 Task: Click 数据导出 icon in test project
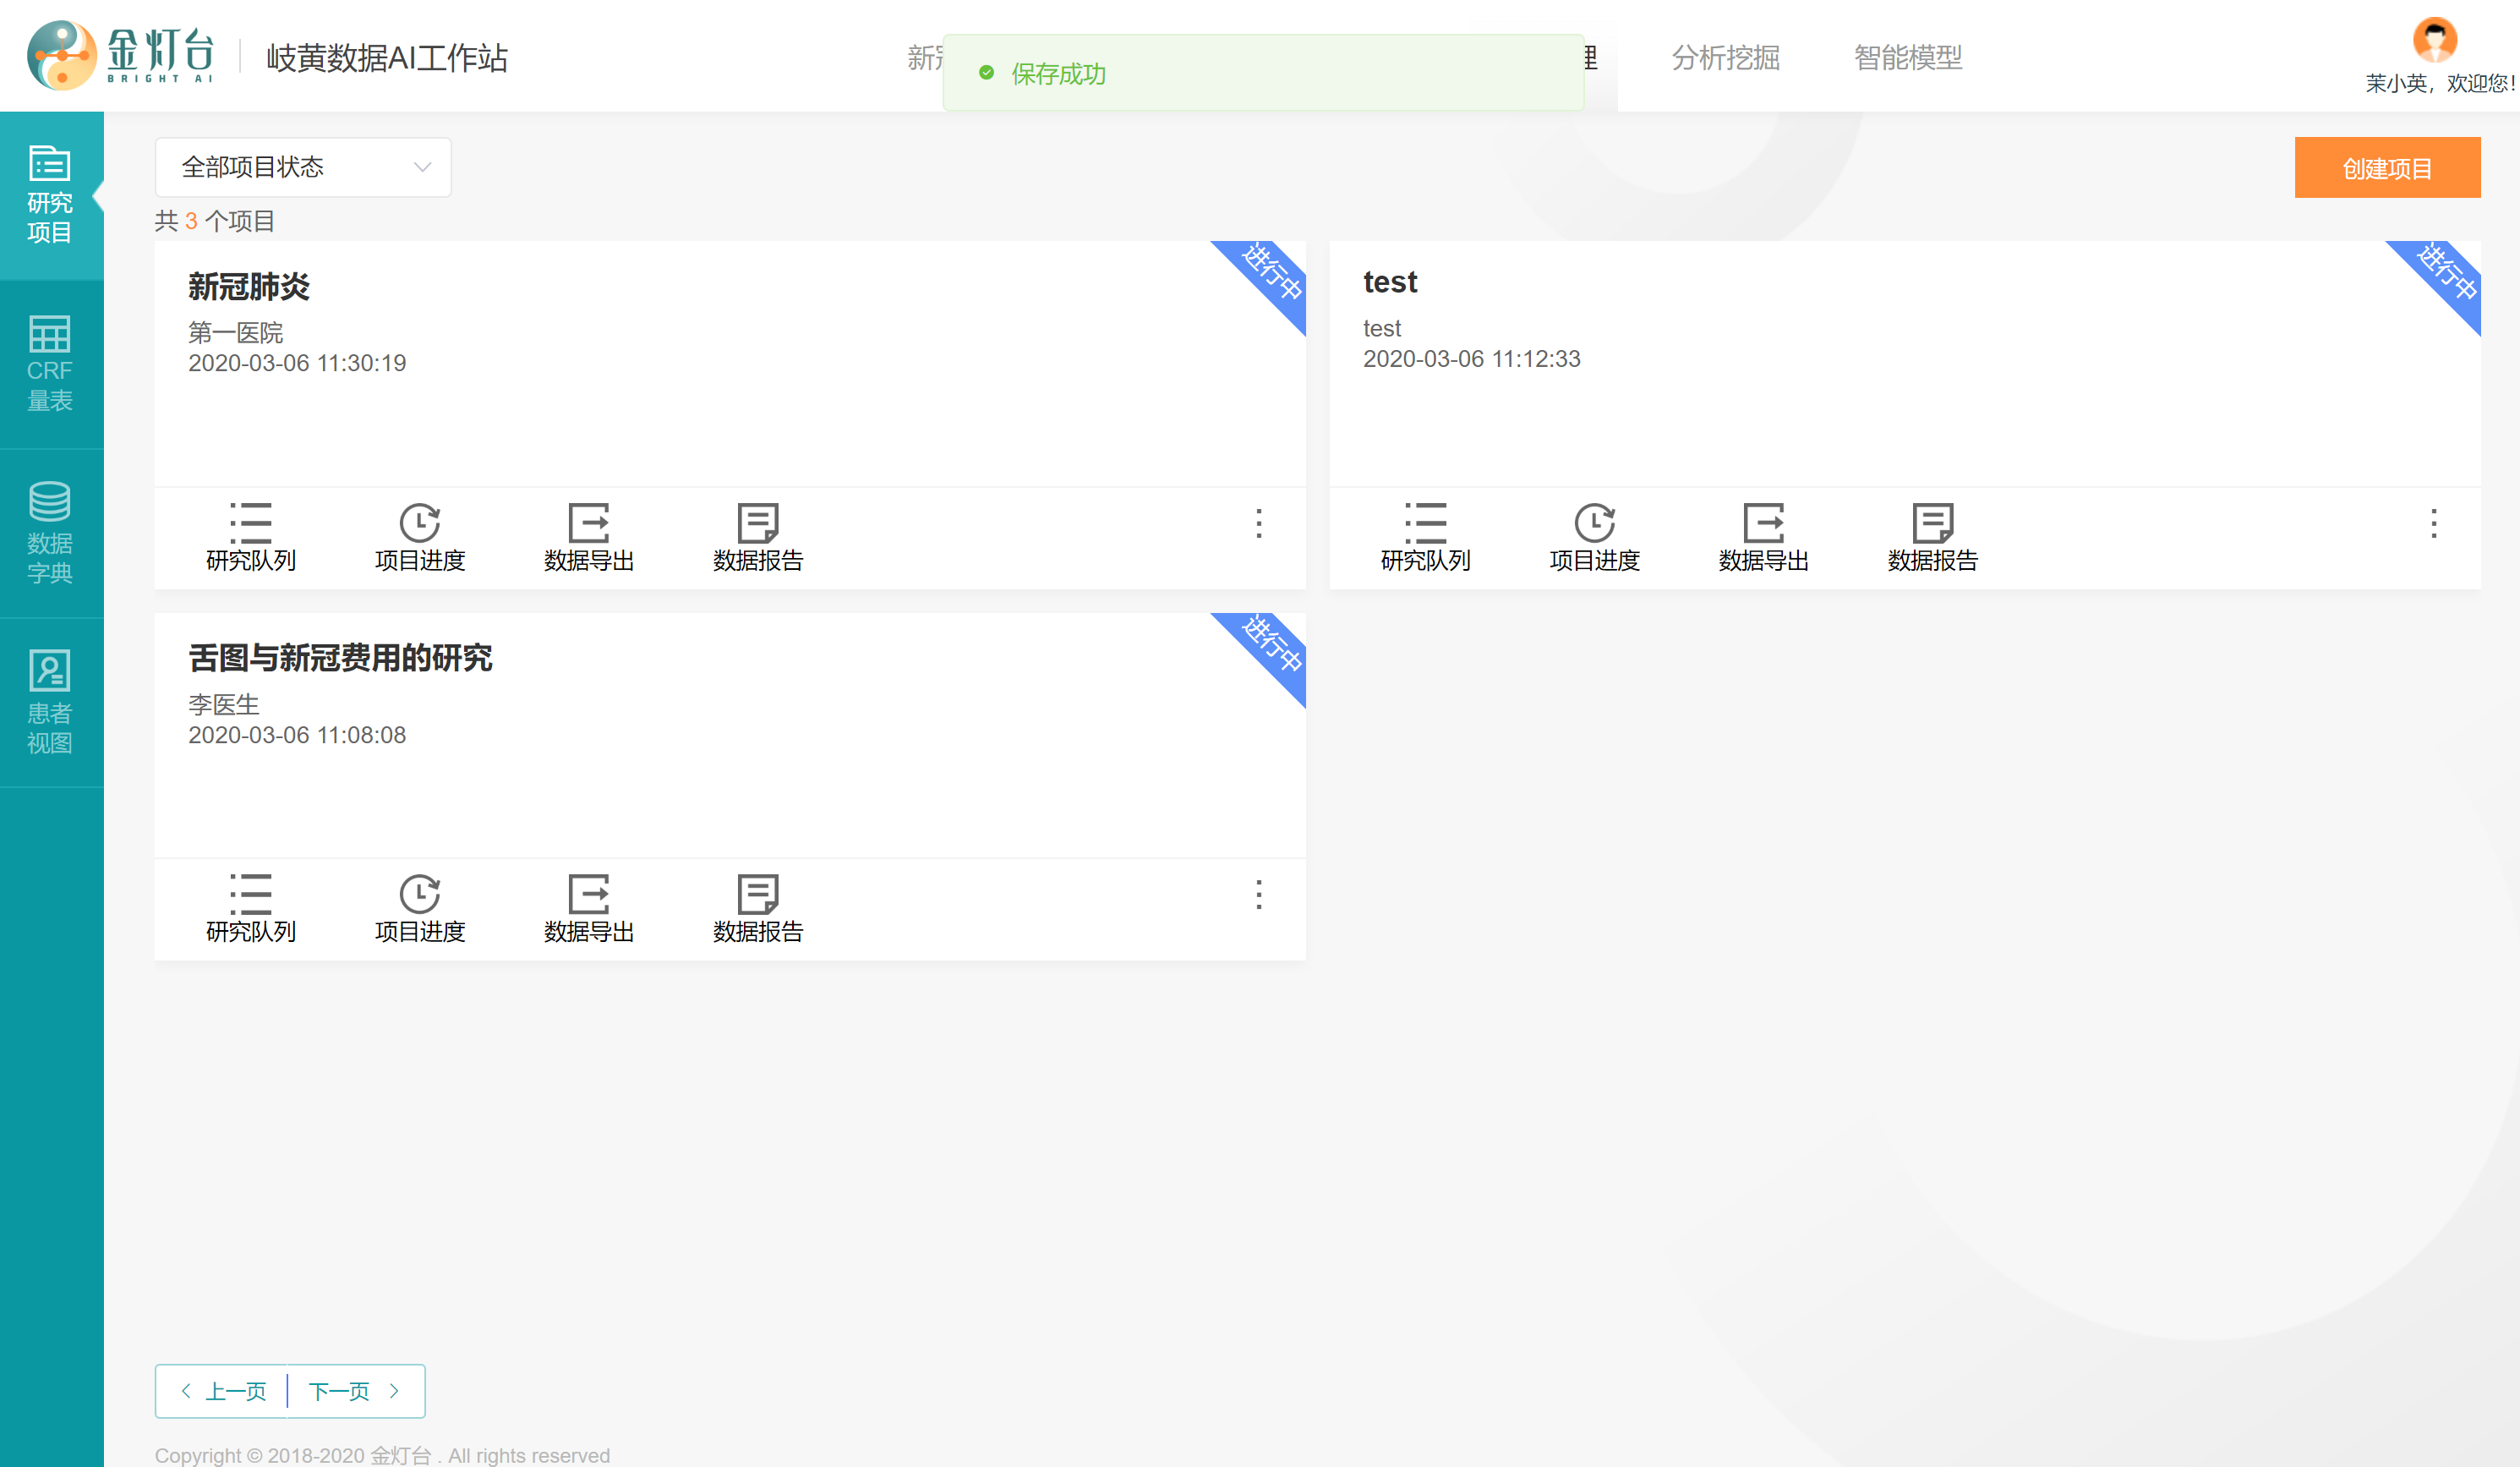1763,522
